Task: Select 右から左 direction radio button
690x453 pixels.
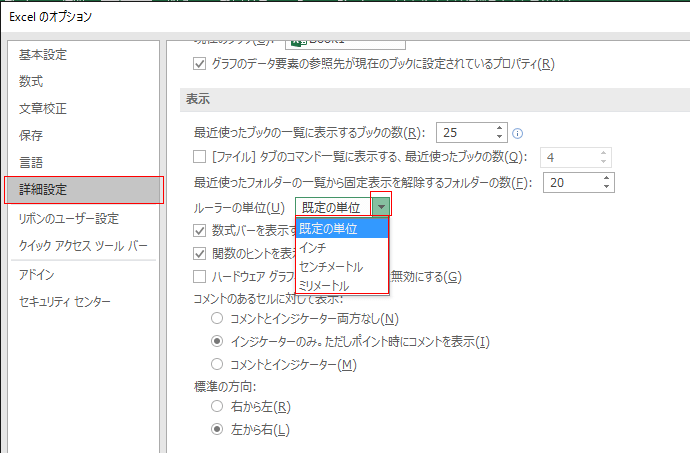Action: [x=217, y=406]
